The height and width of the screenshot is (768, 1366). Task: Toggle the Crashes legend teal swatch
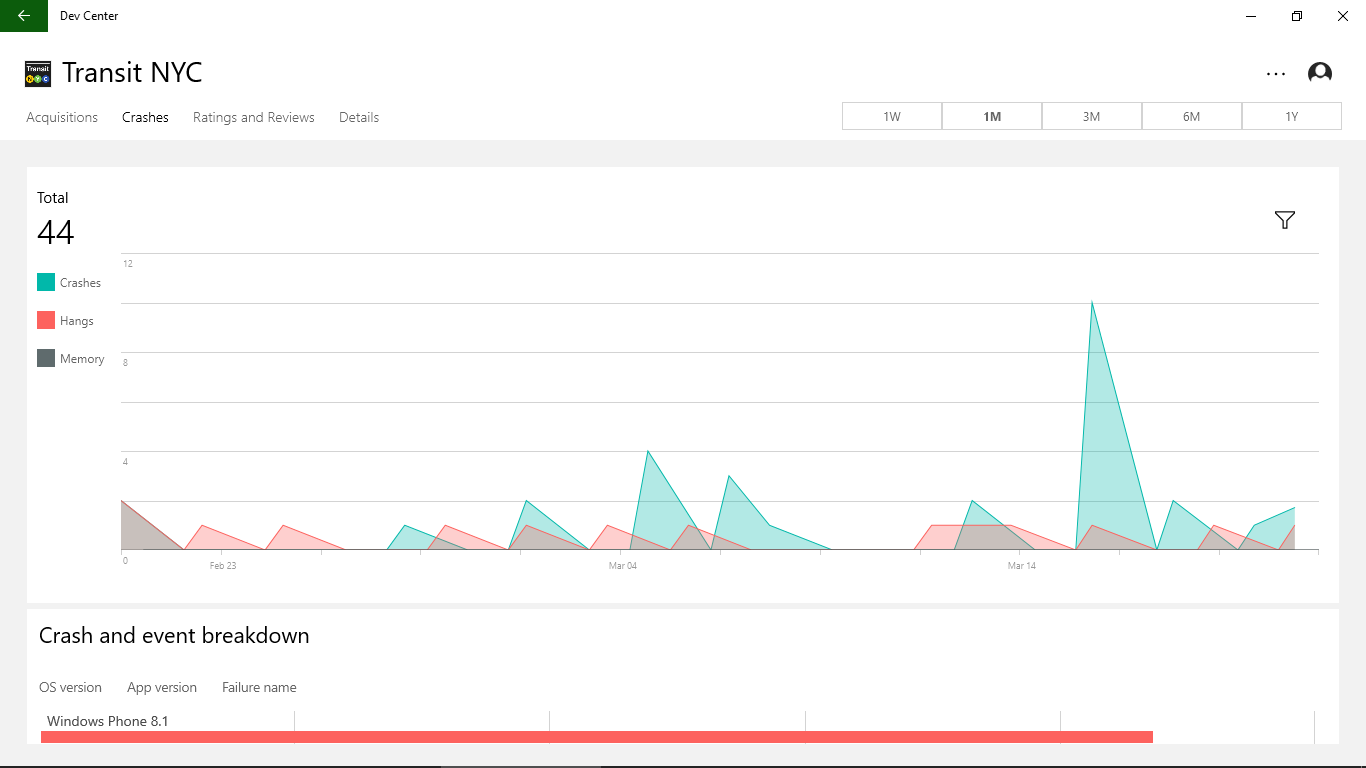point(46,282)
